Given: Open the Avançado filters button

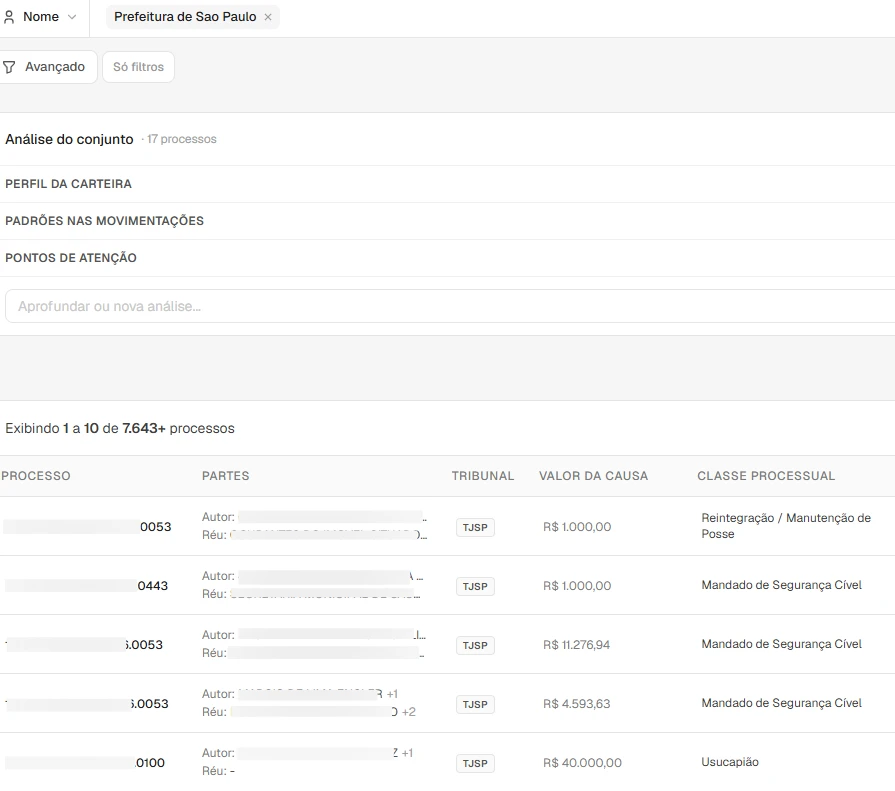Looking at the screenshot, I should (x=47, y=67).
